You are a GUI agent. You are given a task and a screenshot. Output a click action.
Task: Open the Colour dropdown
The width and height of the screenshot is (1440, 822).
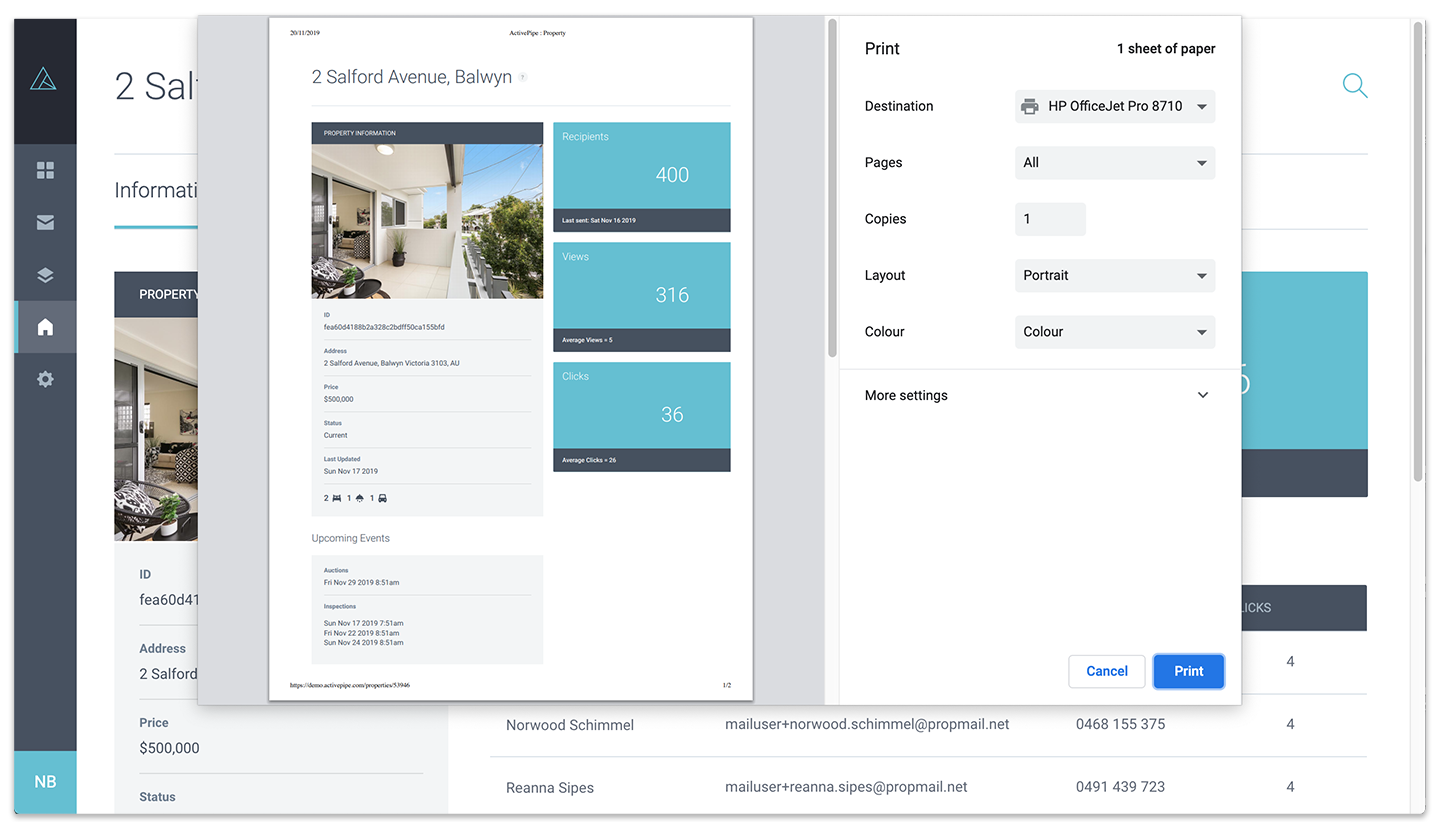tap(1115, 331)
